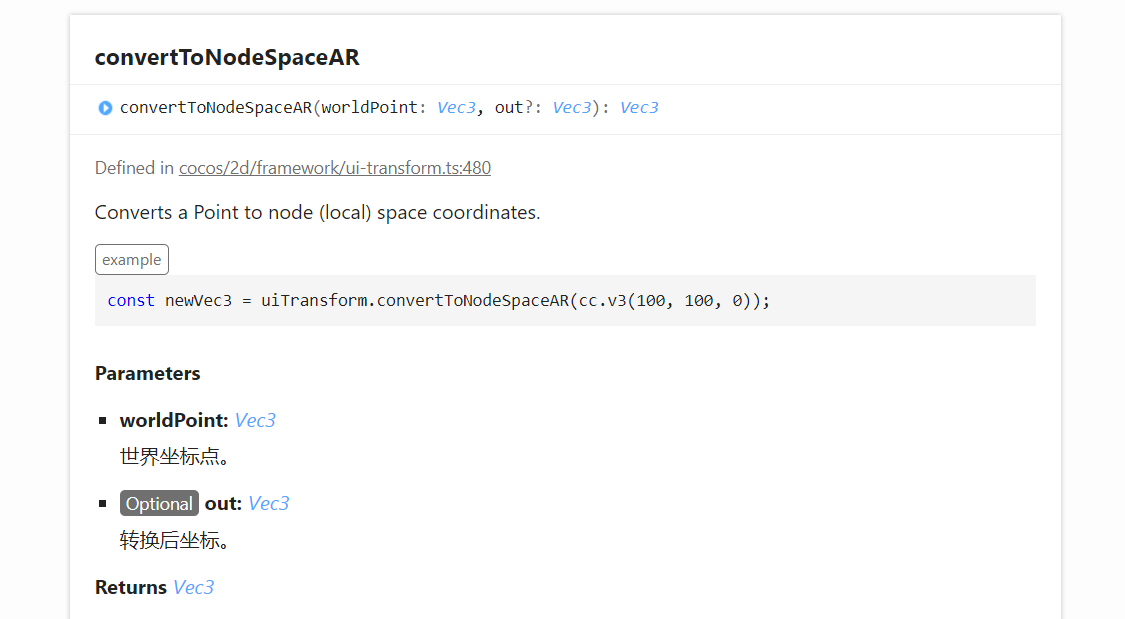This screenshot has height=619, width=1125.
Task: Click the square bullet before worldPoint
Action: pos(103,421)
